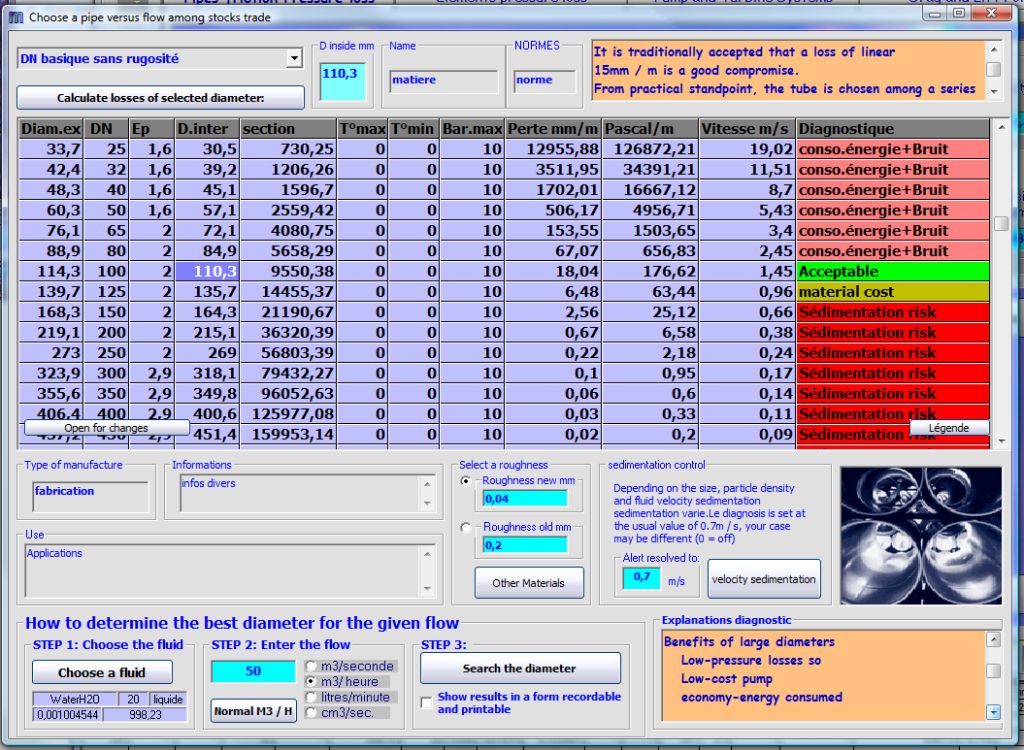Image resolution: width=1024 pixels, height=750 pixels.
Task: Select cm3/sec. unit radio
Action: (311, 713)
